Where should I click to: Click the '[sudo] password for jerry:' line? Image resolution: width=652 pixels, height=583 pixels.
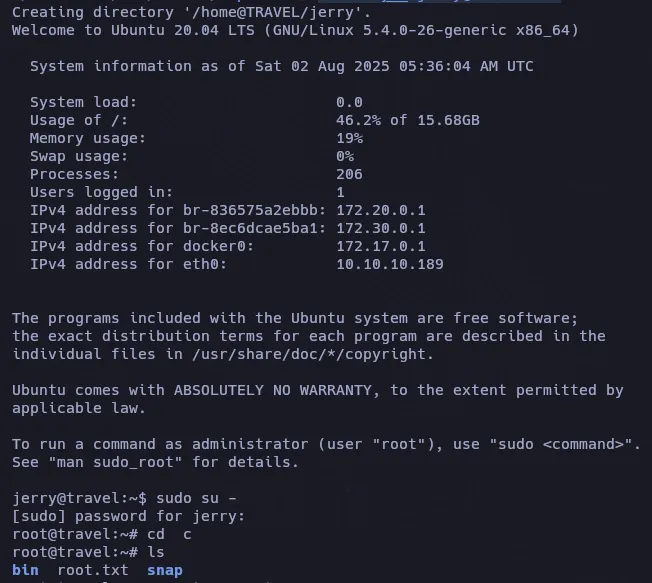128,516
